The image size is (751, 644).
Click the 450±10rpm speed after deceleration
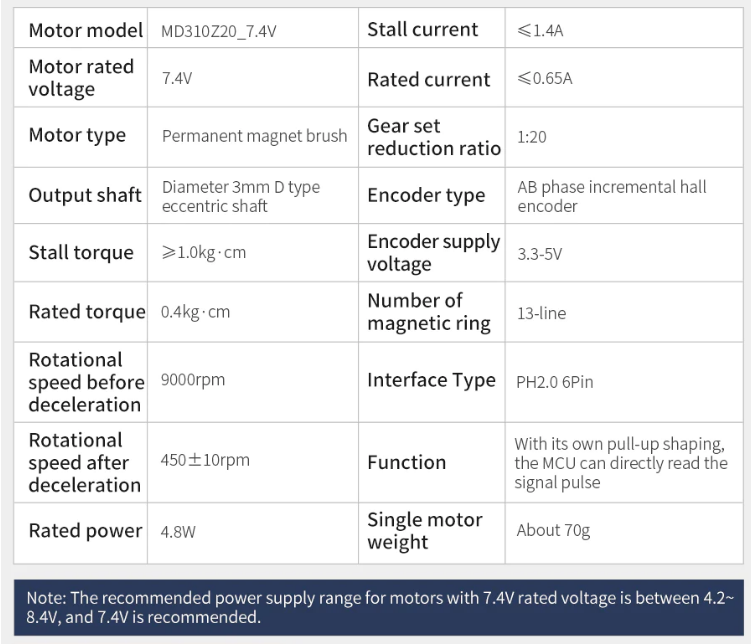pos(205,460)
